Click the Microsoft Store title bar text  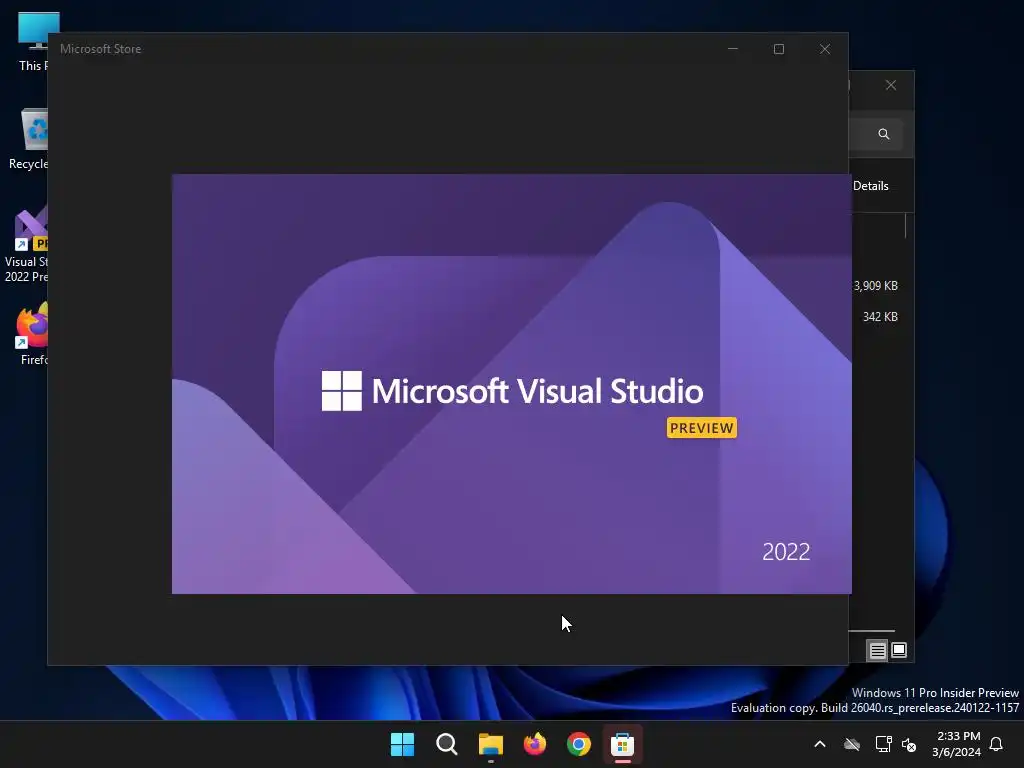(101, 49)
